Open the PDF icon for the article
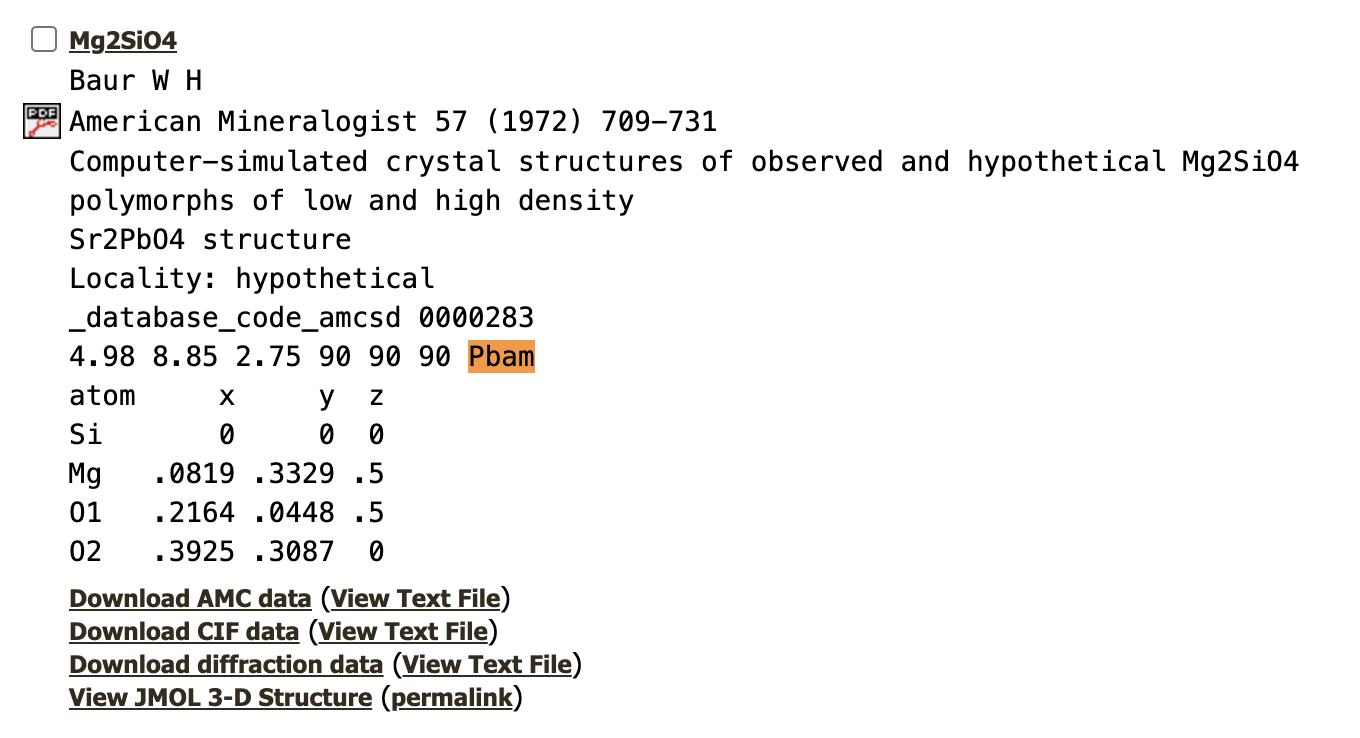Image resolution: width=1360 pixels, height=738 pixels. pyautogui.click(x=42, y=122)
